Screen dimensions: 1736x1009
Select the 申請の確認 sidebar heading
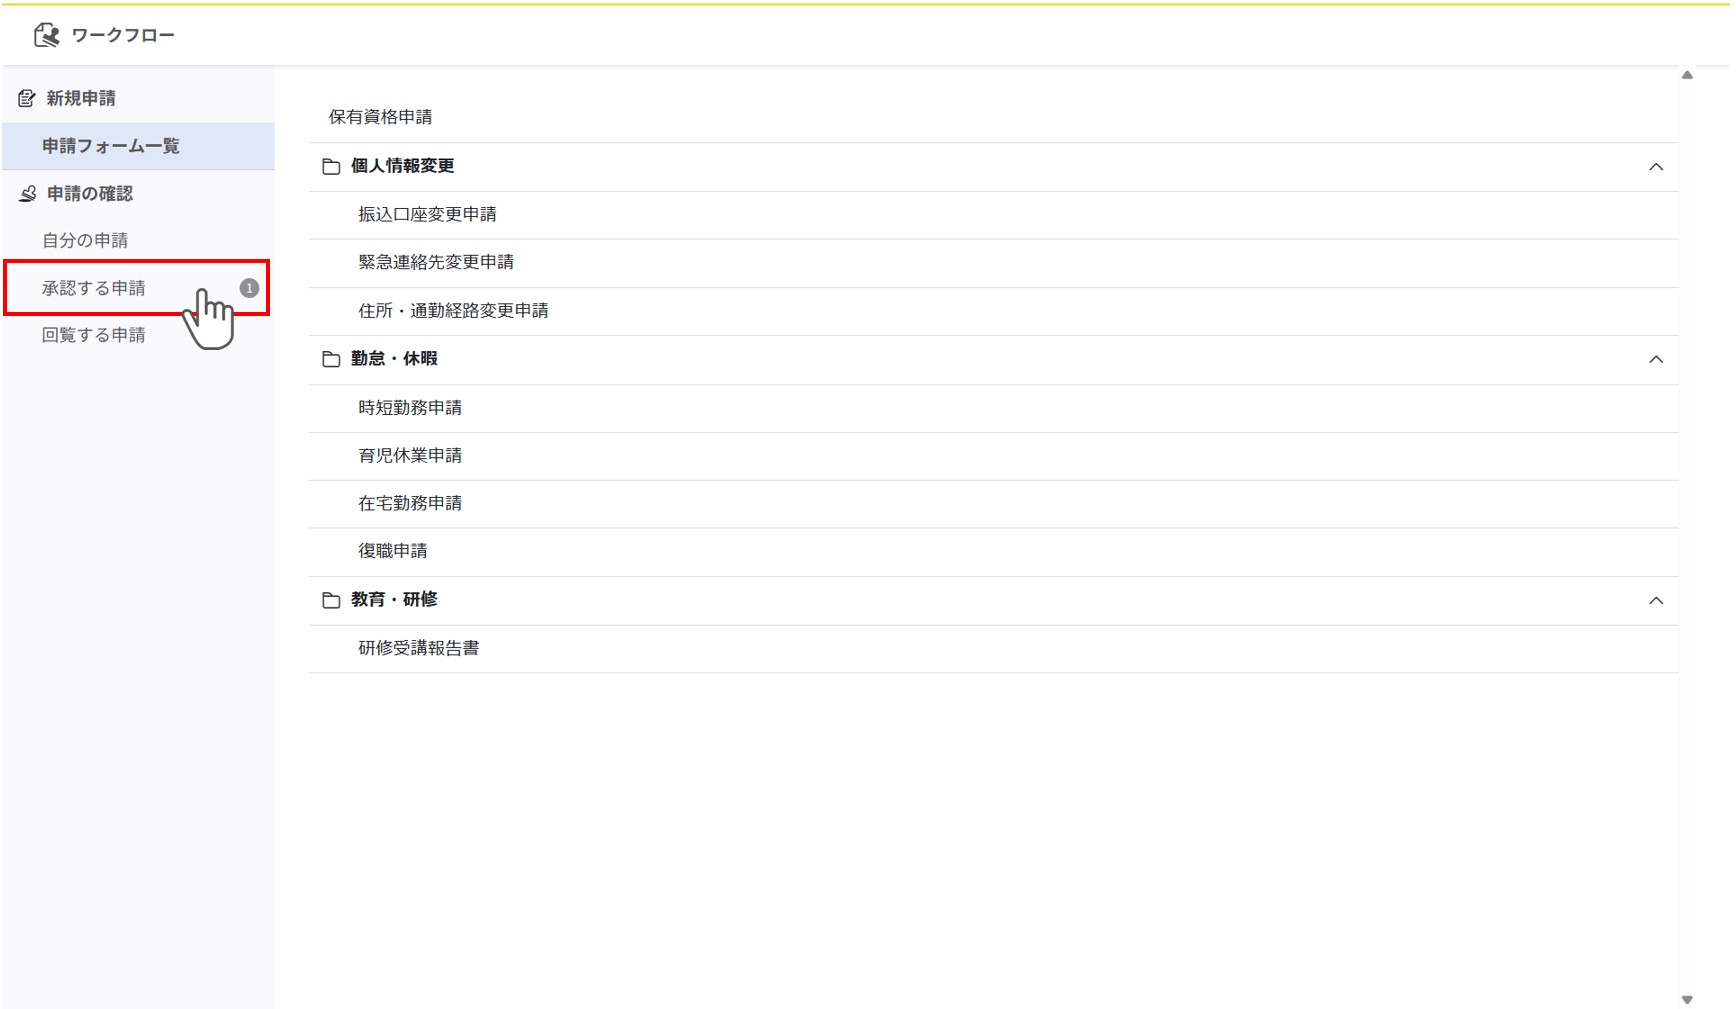click(x=89, y=193)
